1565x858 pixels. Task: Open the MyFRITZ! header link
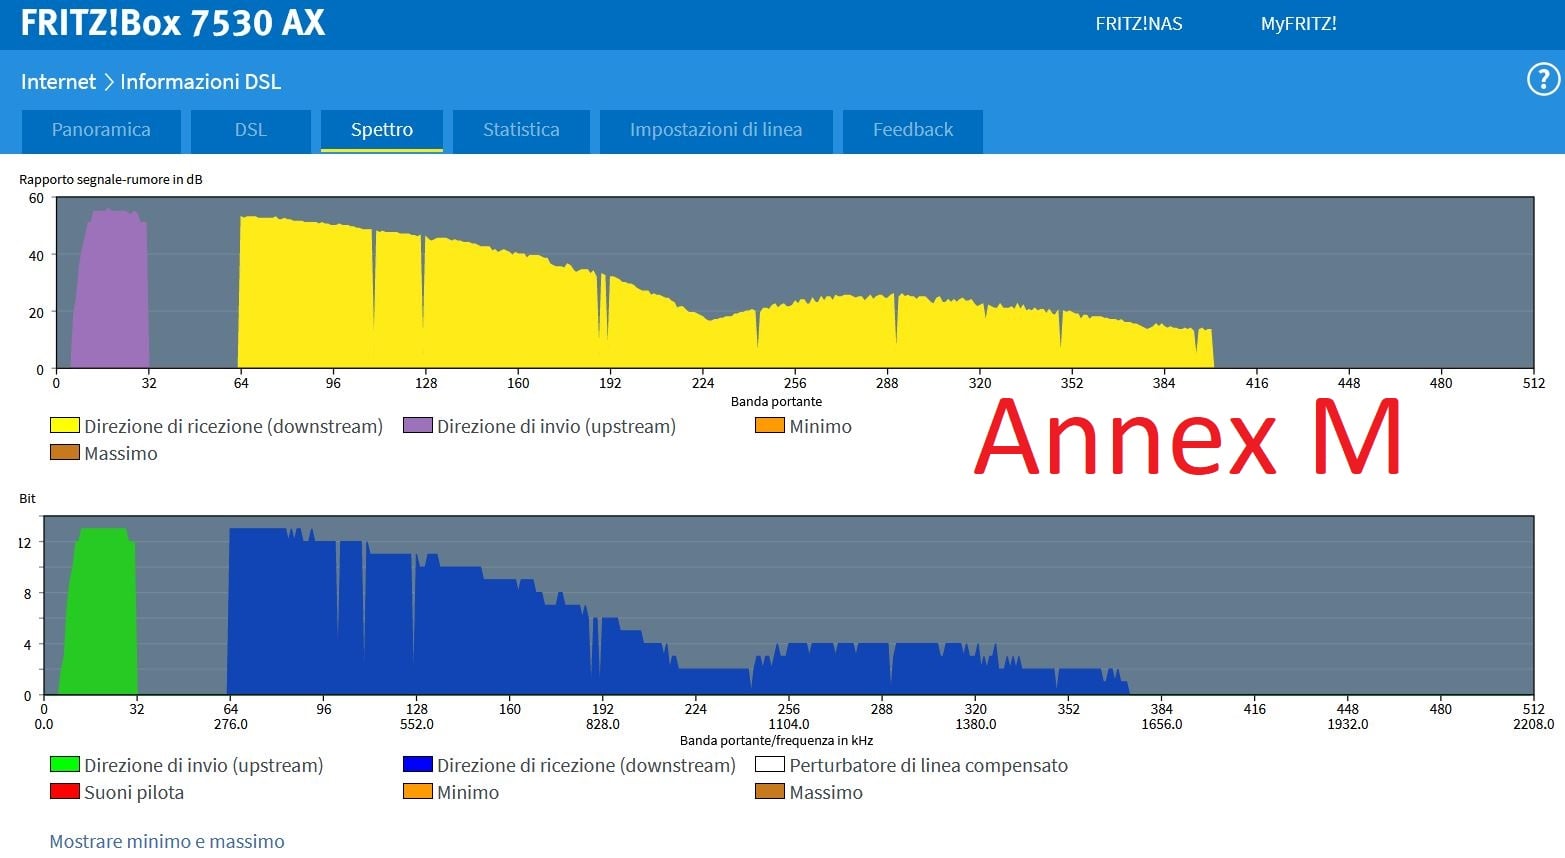(x=1298, y=24)
